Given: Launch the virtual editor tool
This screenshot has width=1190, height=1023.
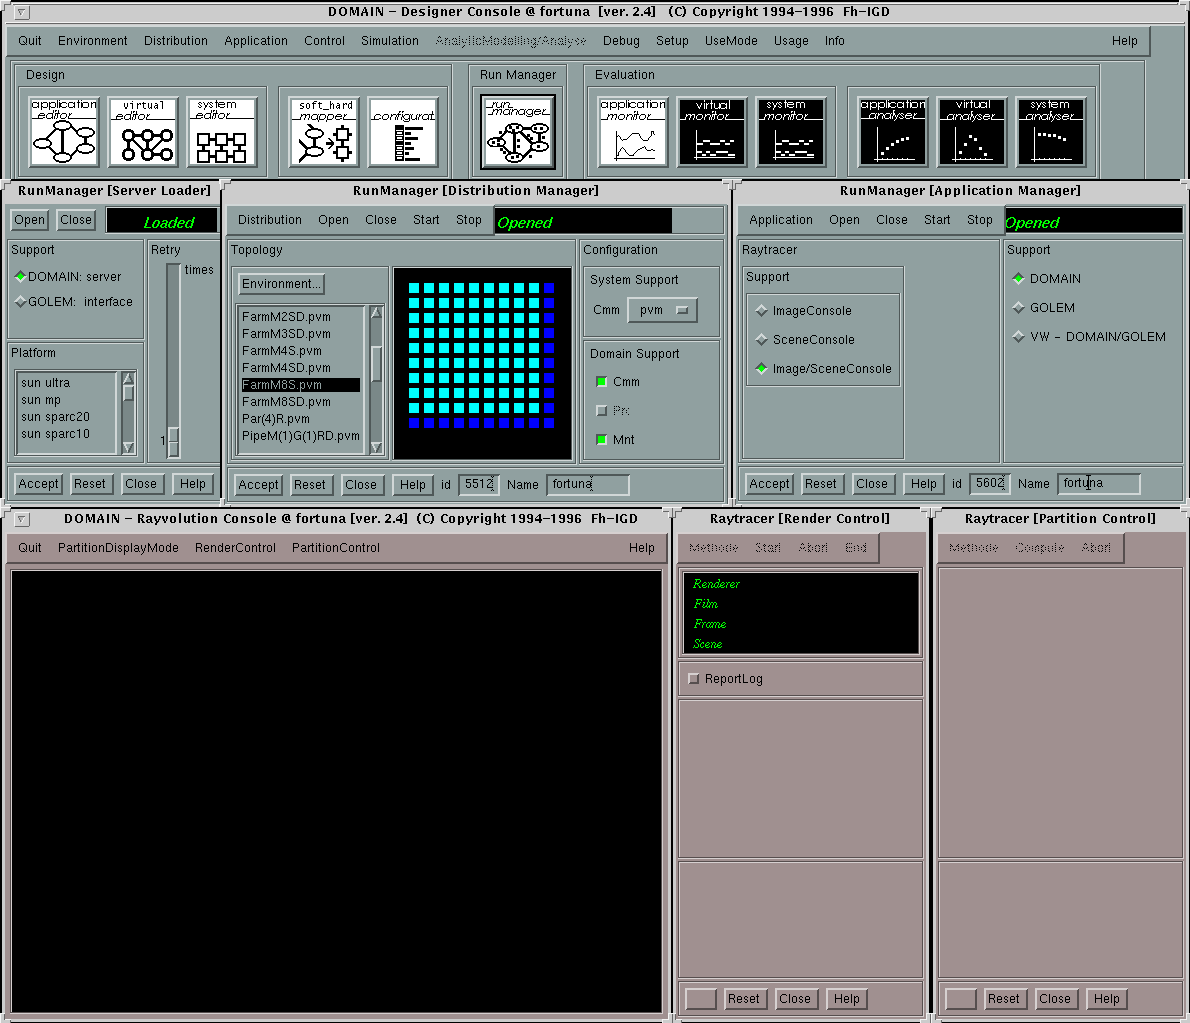Looking at the screenshot, I should click(x=143, y=131).
